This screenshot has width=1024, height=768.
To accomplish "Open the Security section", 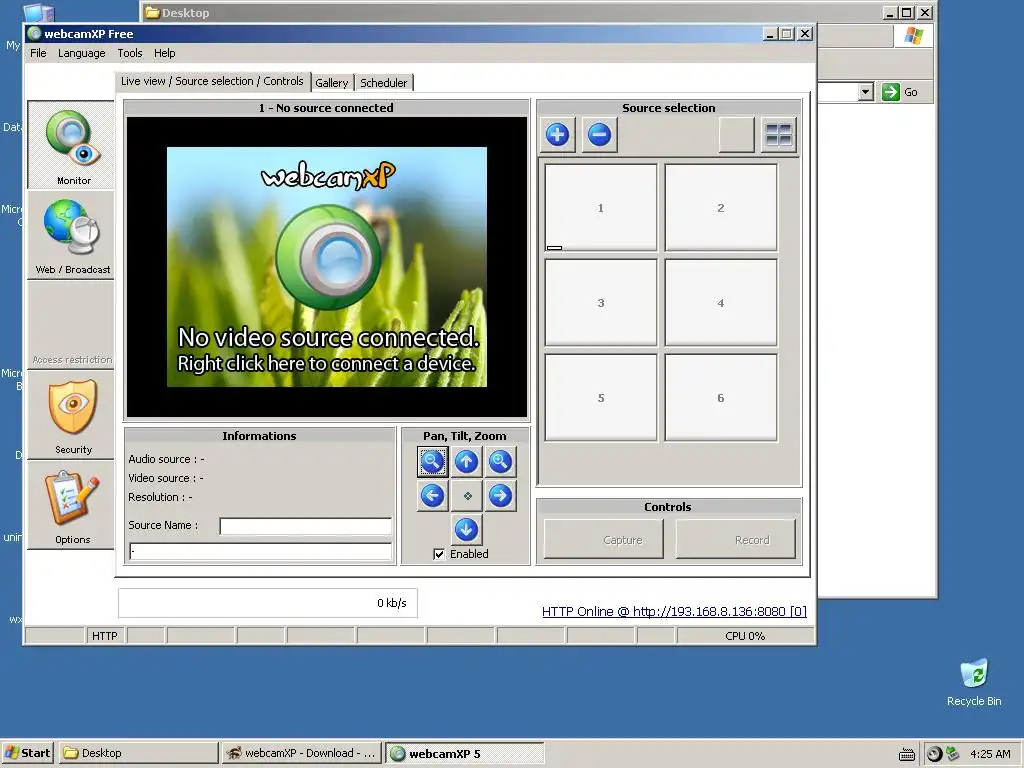I will pos(71,415).
